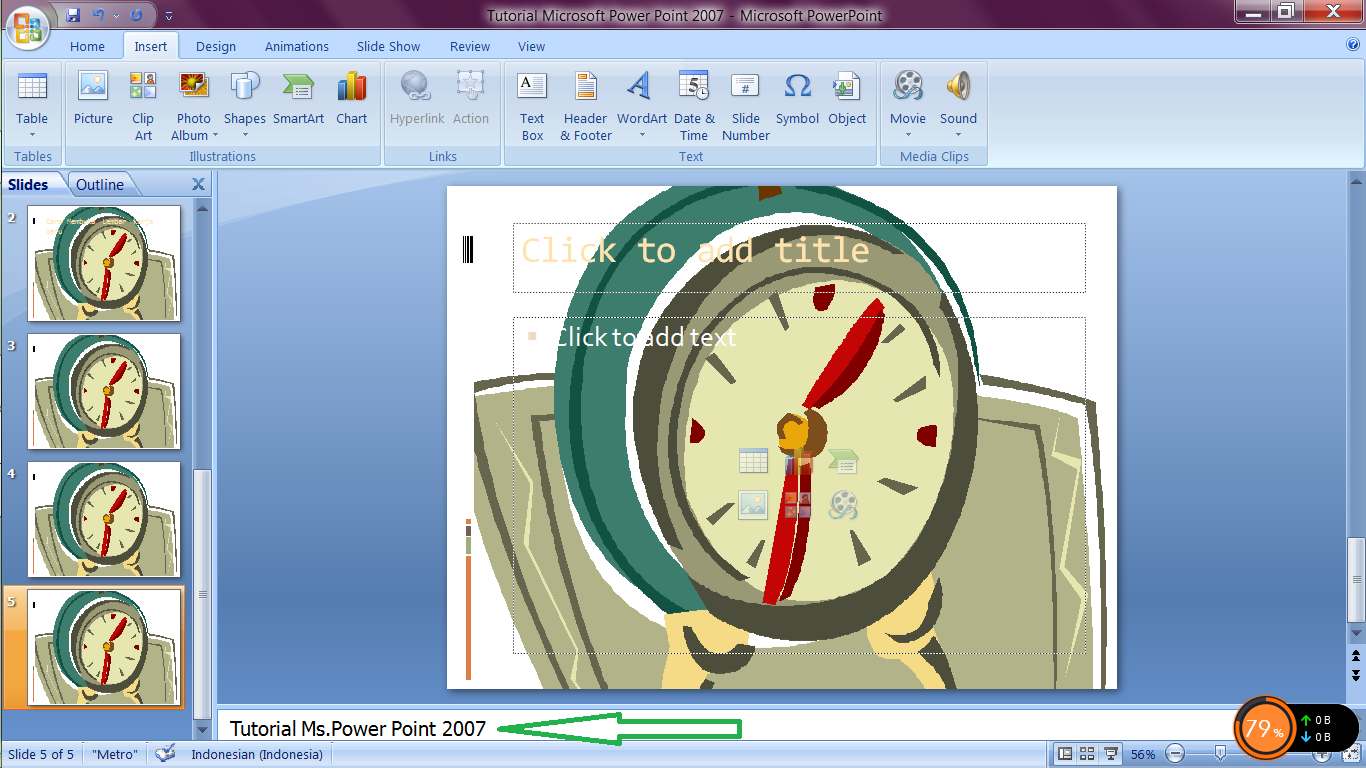Start the slide show from the status bar
This screenshot has height=782, width=1366.
click(1113, 754)
